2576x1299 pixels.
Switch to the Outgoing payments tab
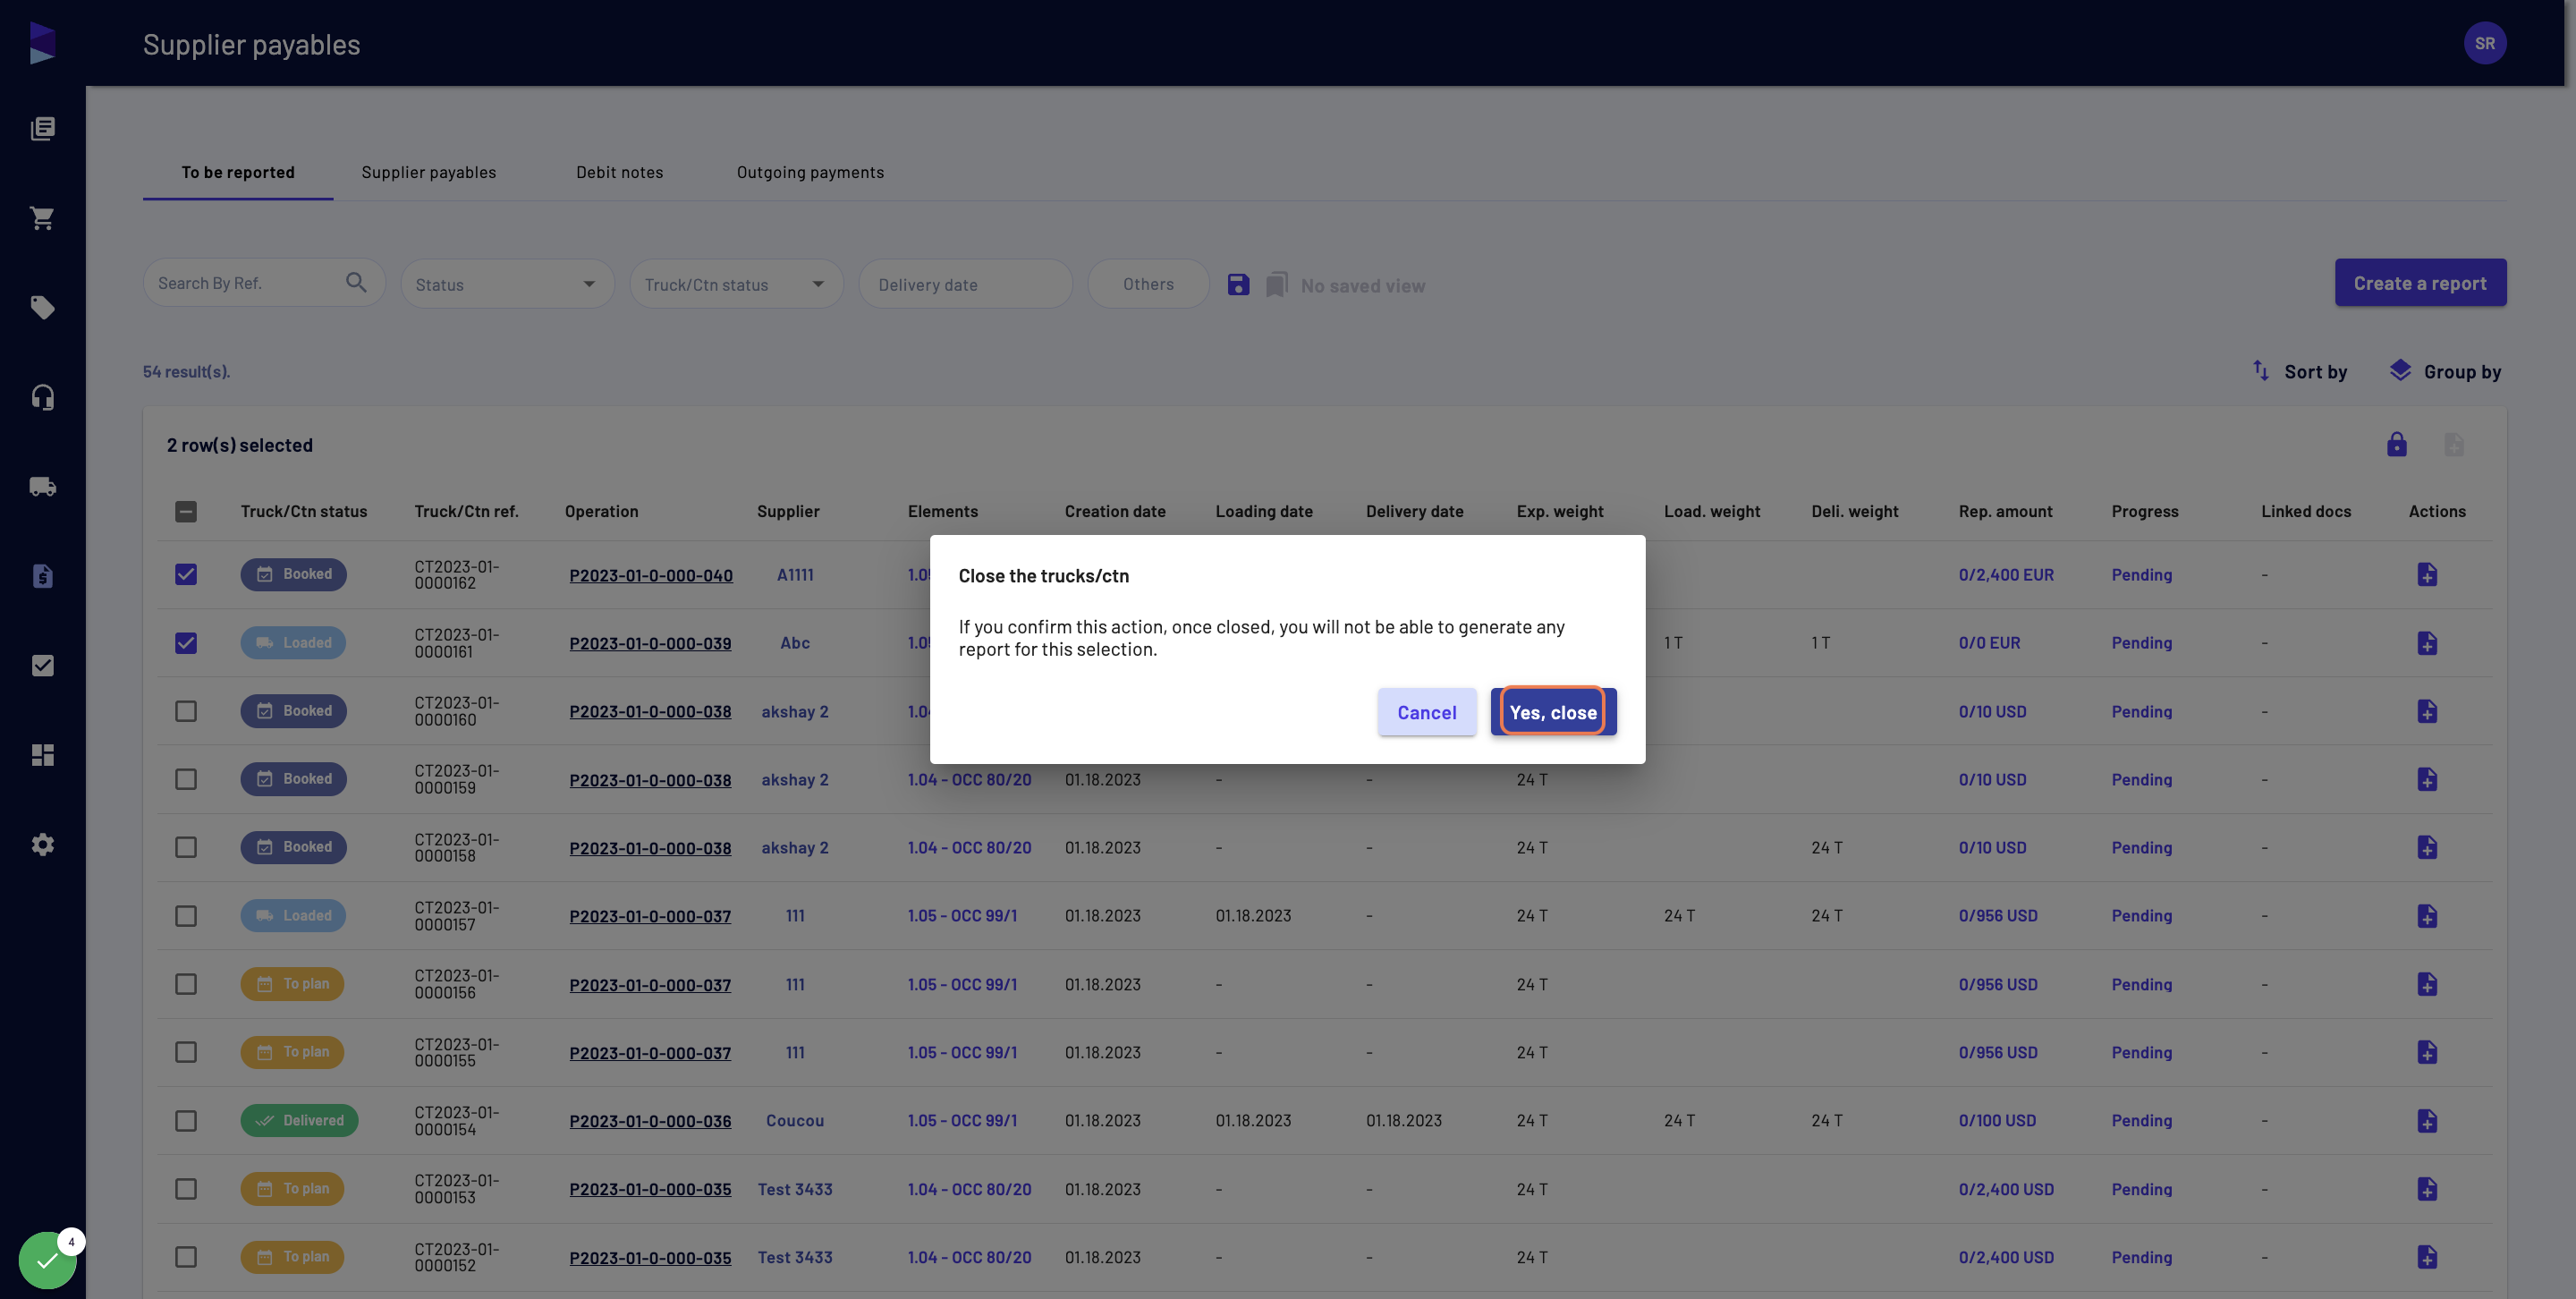click(810, 172)
